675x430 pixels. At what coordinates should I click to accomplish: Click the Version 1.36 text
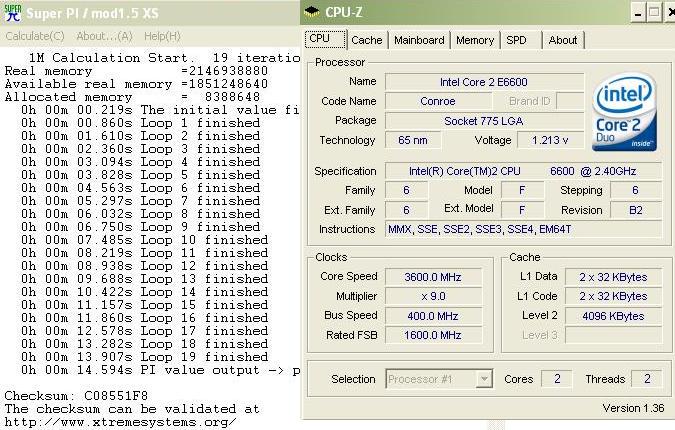(633, 408)
